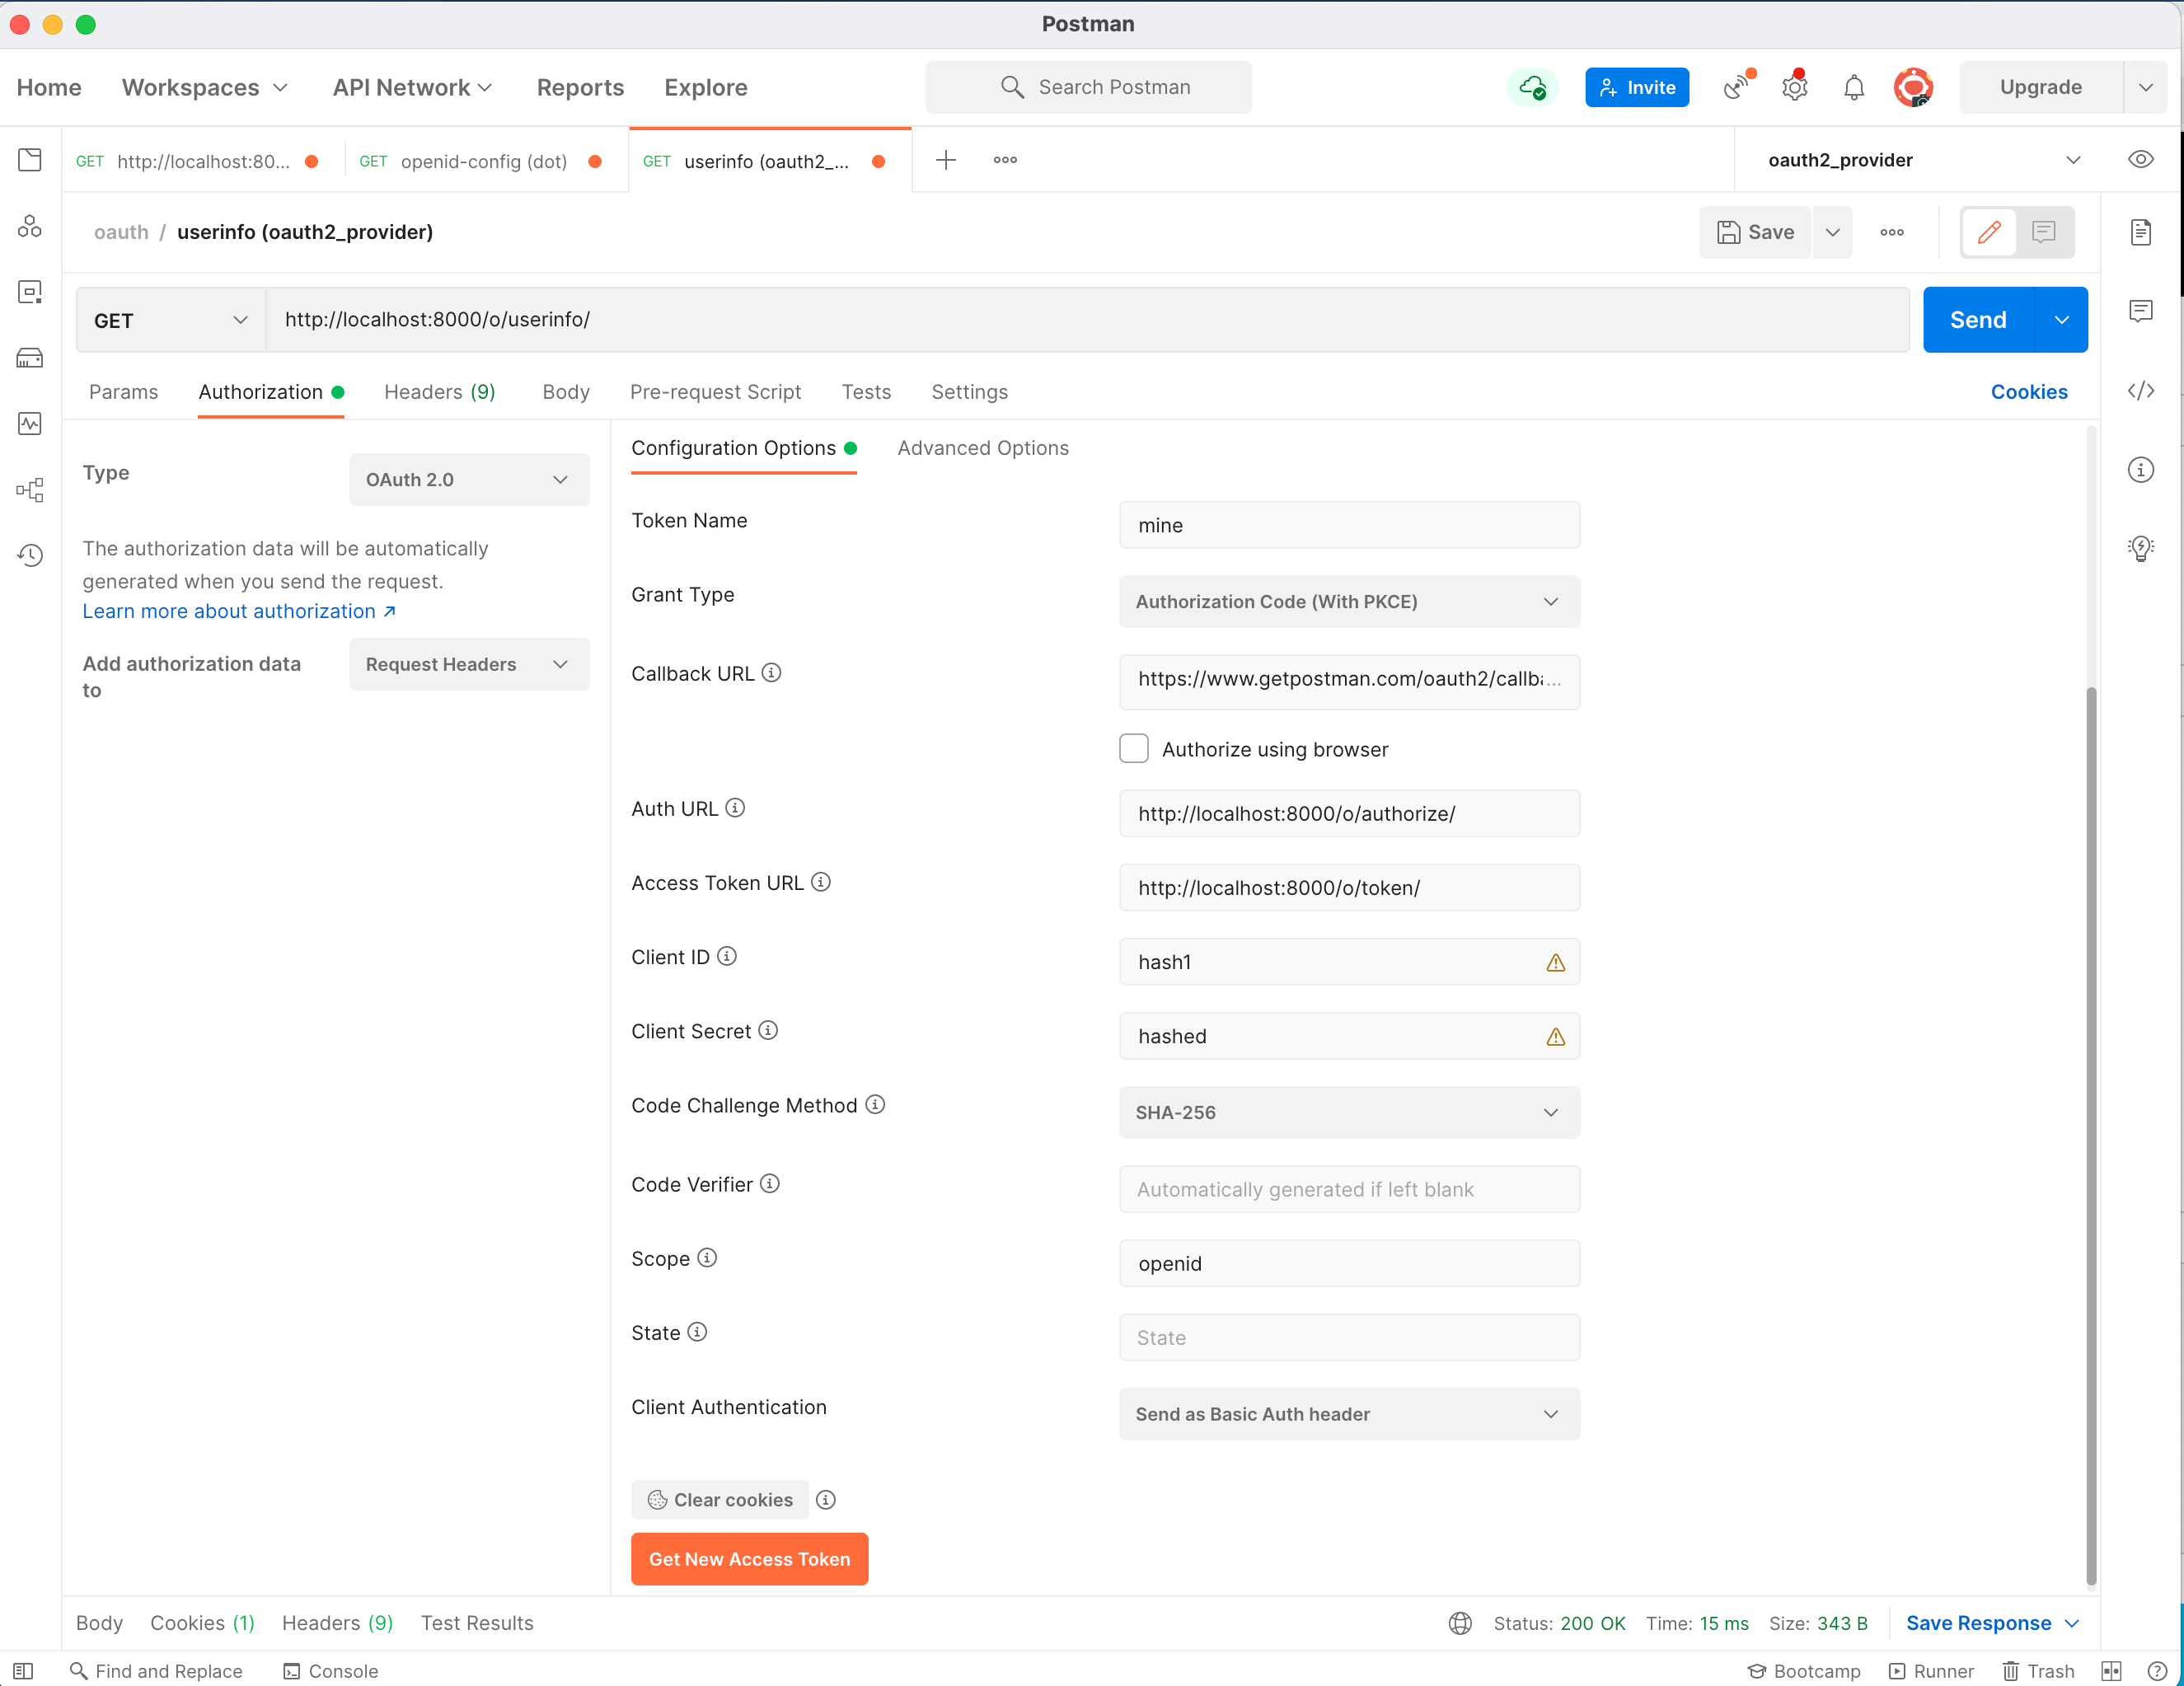Image resolution: width=2184 pixels, height=1686 pixels.
Task: Click Clear cookies button
Action: click(720, 1500)
